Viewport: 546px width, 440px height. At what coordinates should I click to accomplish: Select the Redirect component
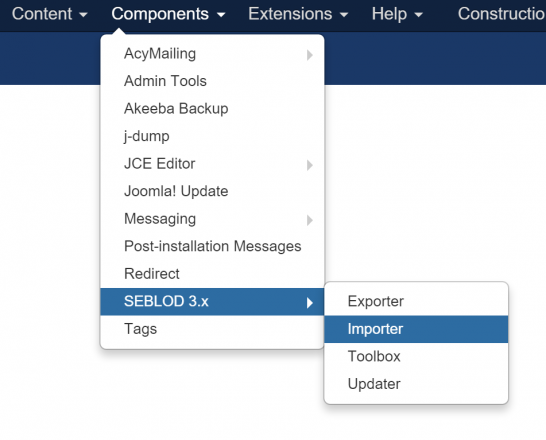212,274
